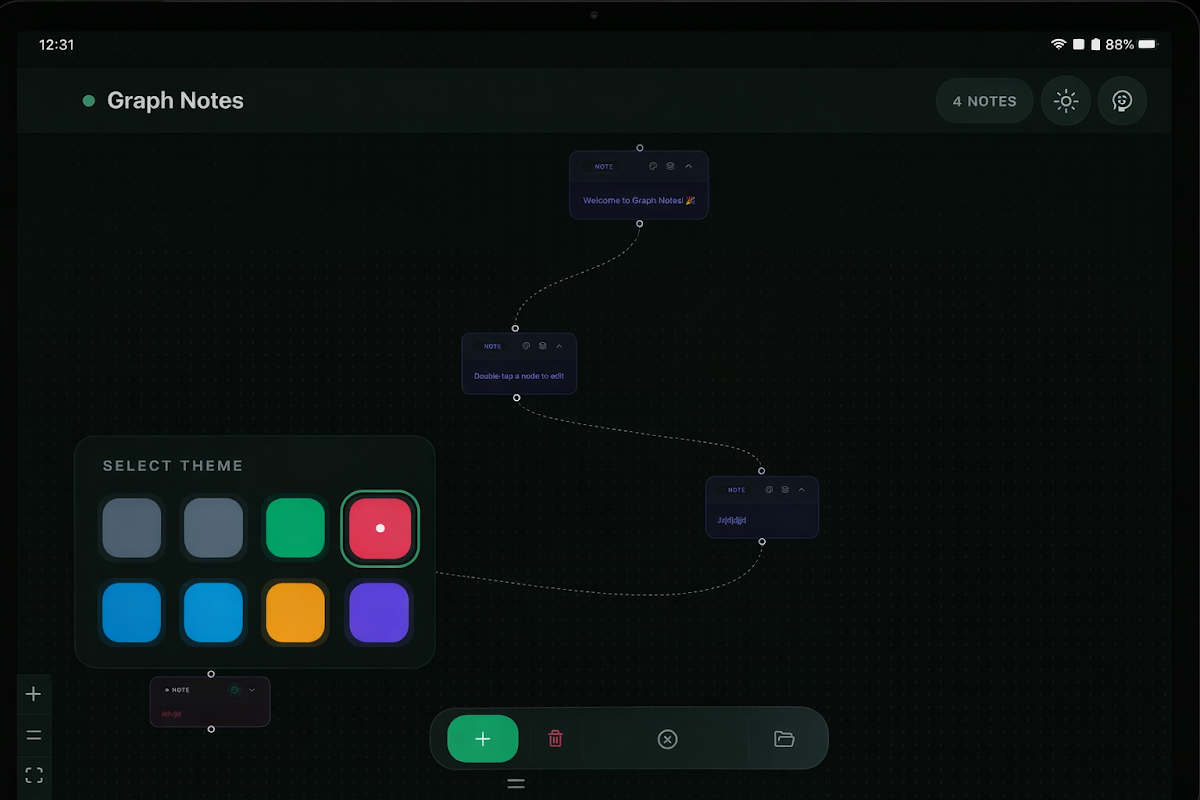Click top connector of Double-tap a node node
The image size is (1200, 800).
pos(516,328)
